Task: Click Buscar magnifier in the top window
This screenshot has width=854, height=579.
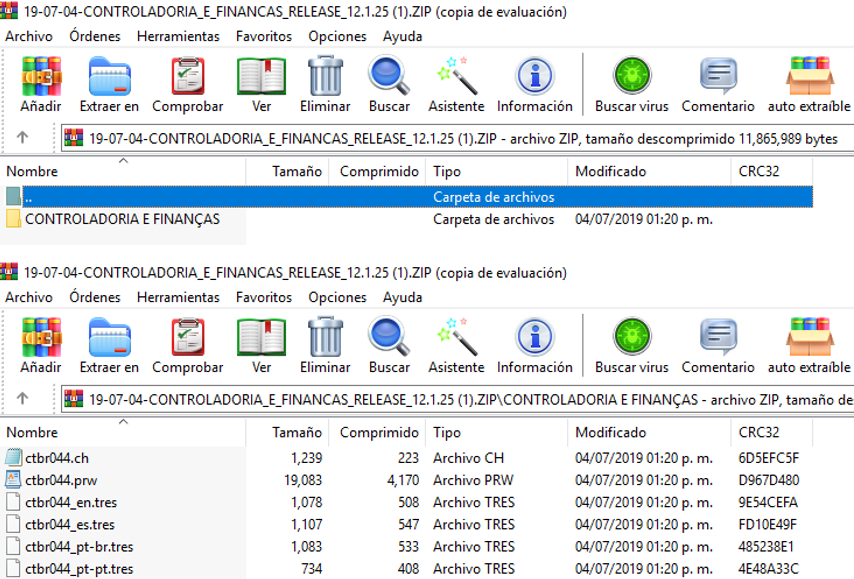Action: (389, 77)
